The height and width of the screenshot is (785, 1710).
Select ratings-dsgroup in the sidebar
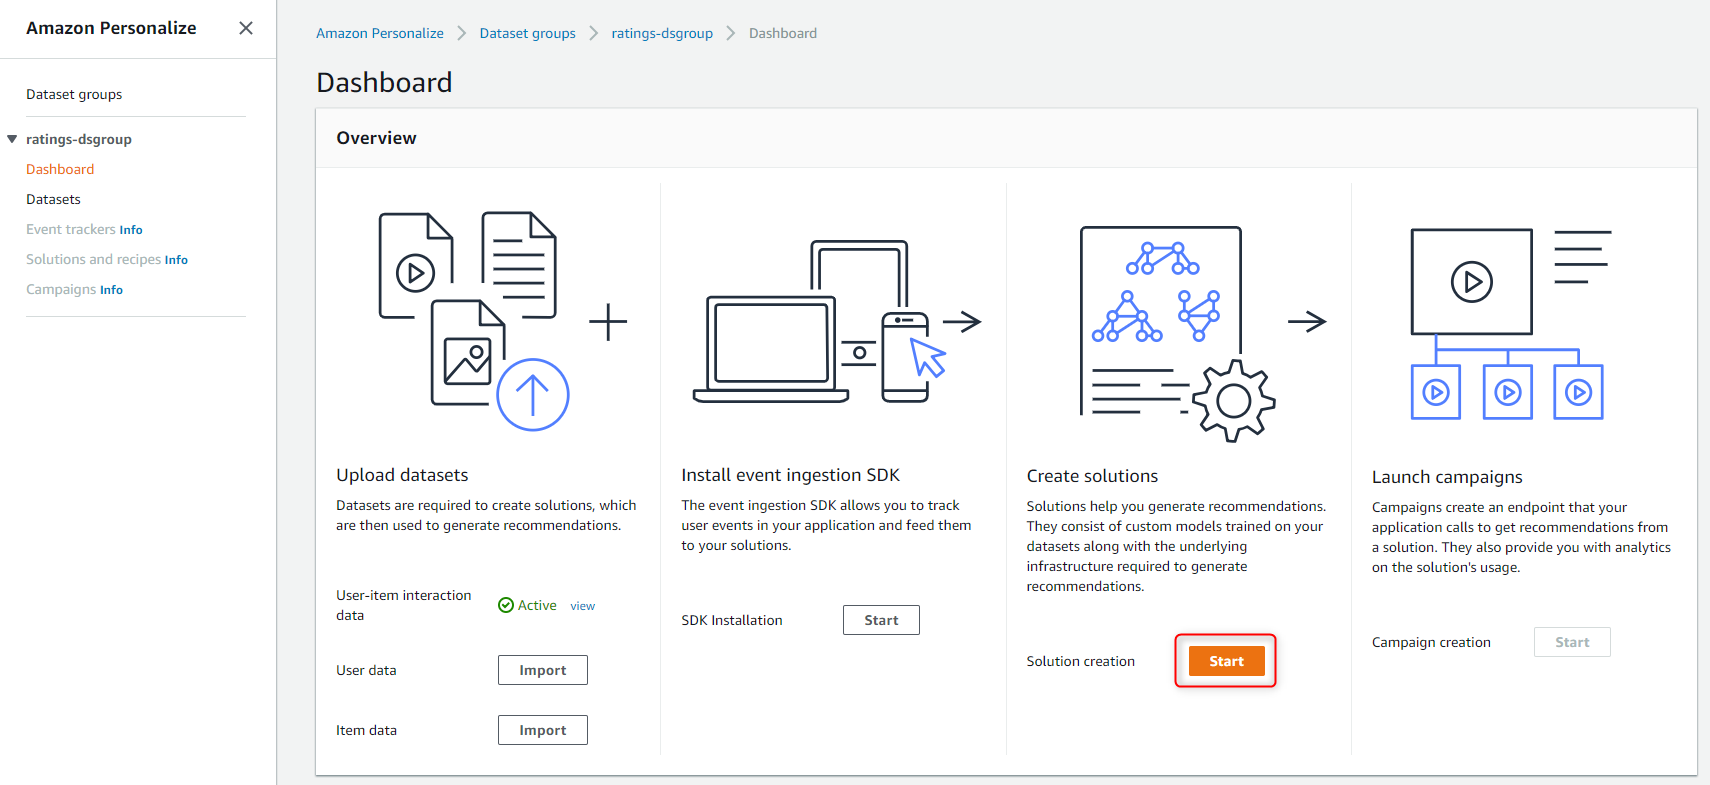(x=79, y=139)
